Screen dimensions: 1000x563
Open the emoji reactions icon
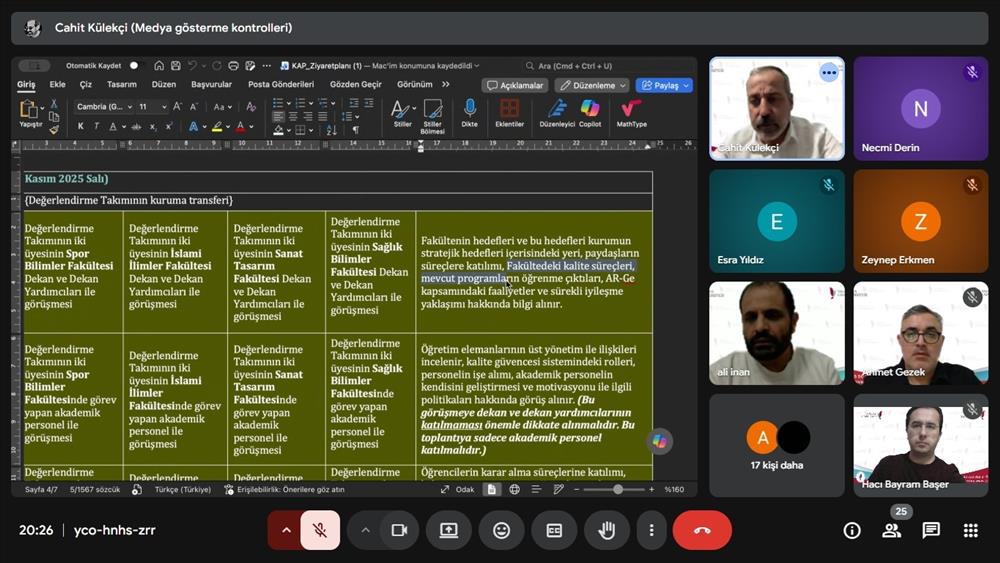click(501, 530)
